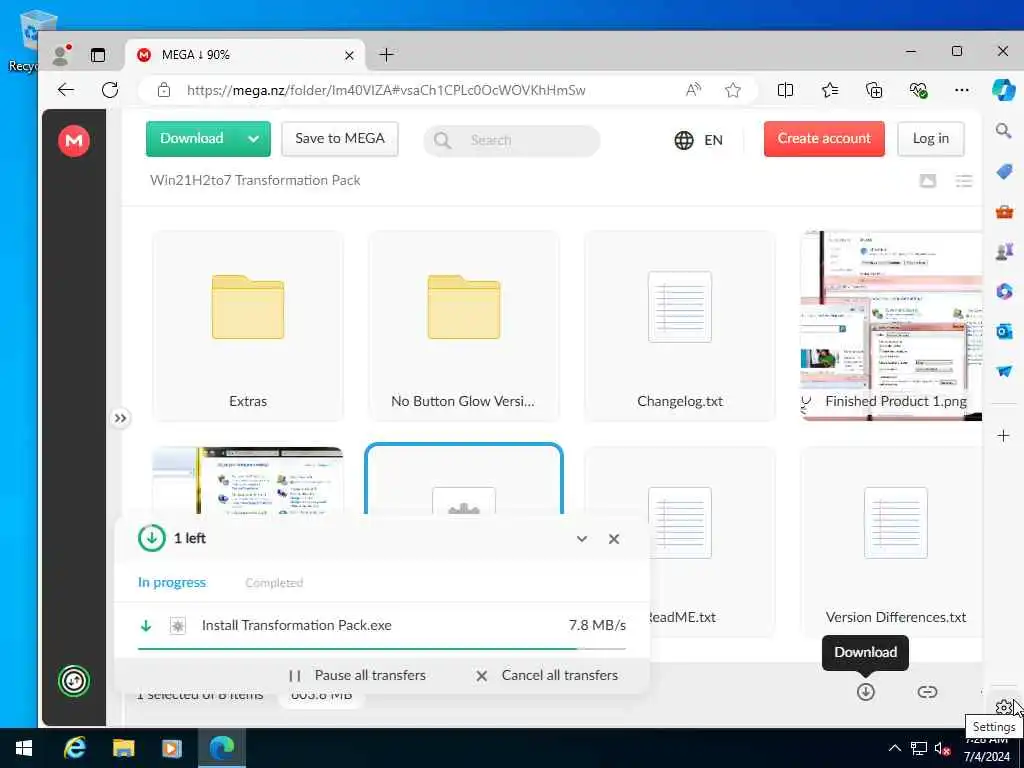View site information lock icon
This screenshot has width=1024, height=768.
click(164, 90)
